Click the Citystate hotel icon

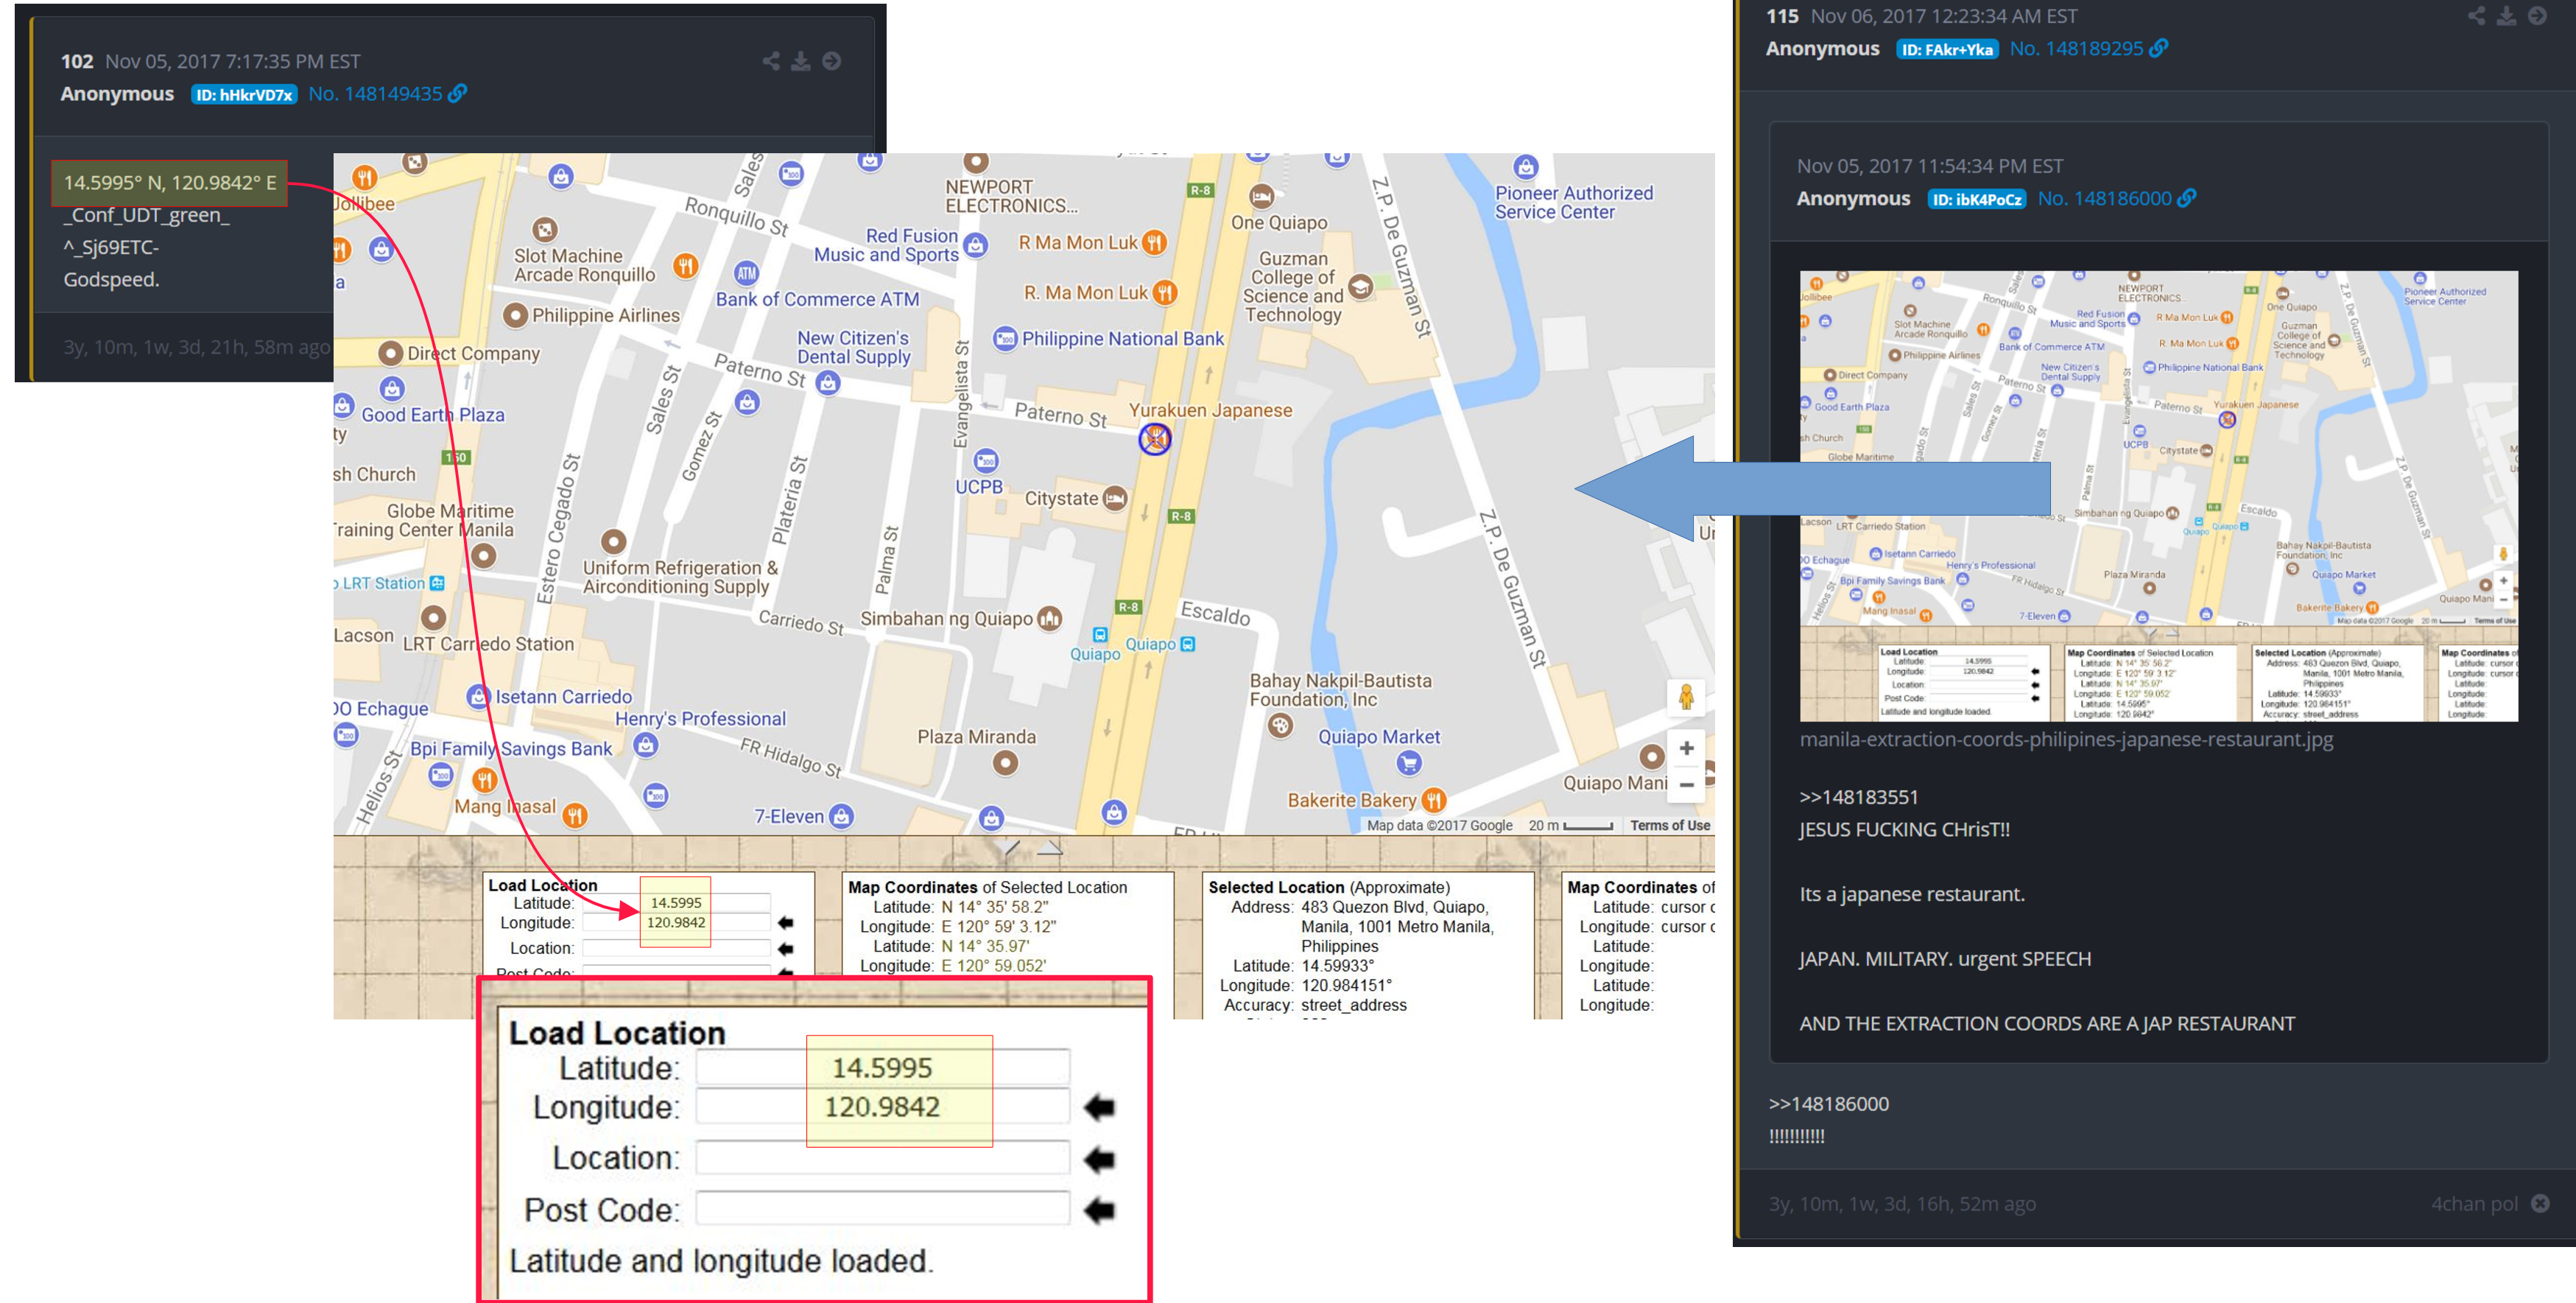pyautogui.click(x=1115, y=498)
